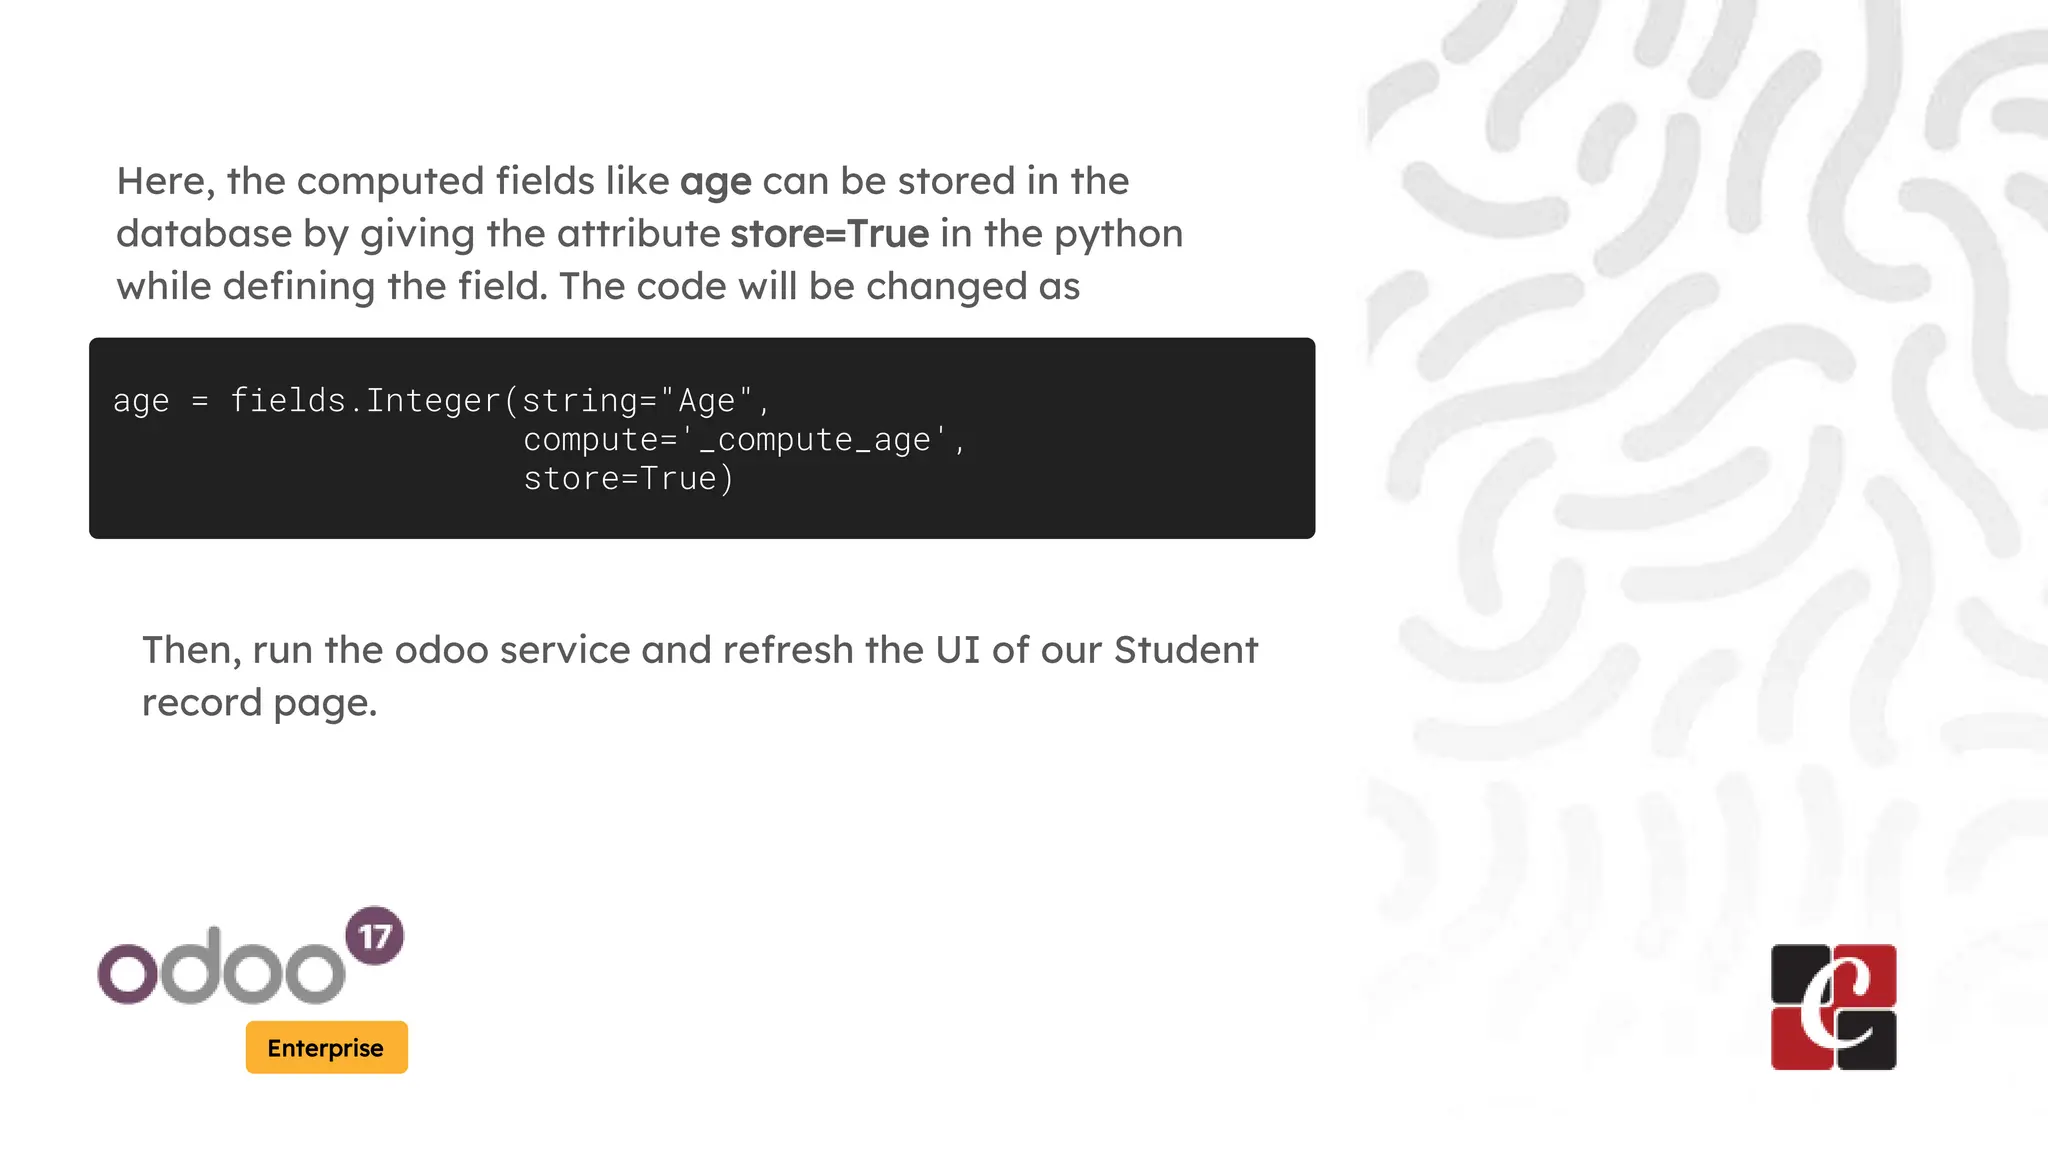Click the odoo logo
This screenshot has height=1152, width=2048.
(x=221, y=967)
